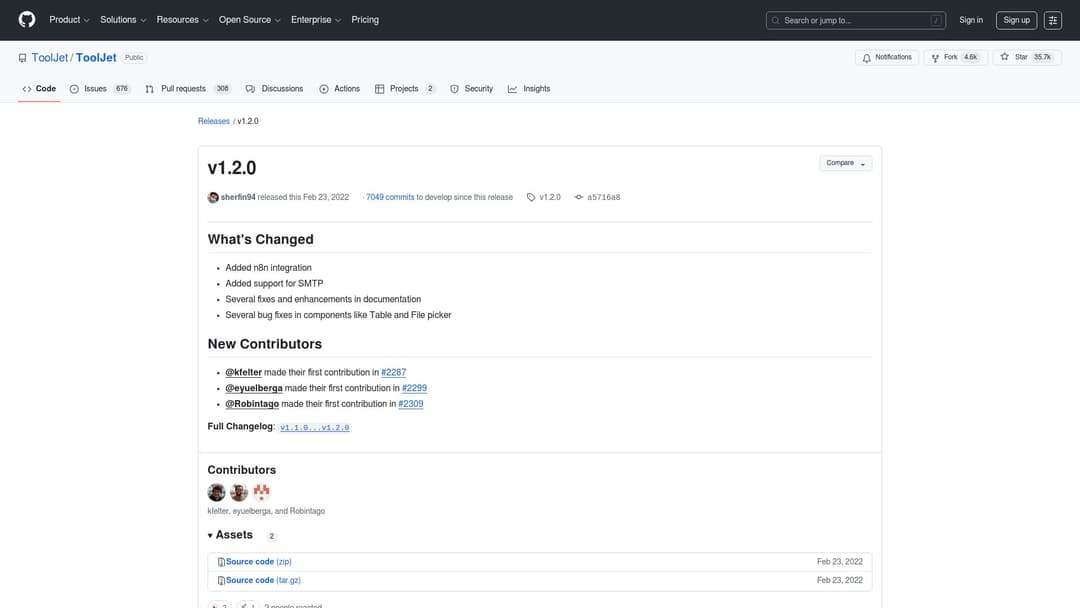Click the Notifications button
Screen dimensions: 1080x608
point(886,58)
